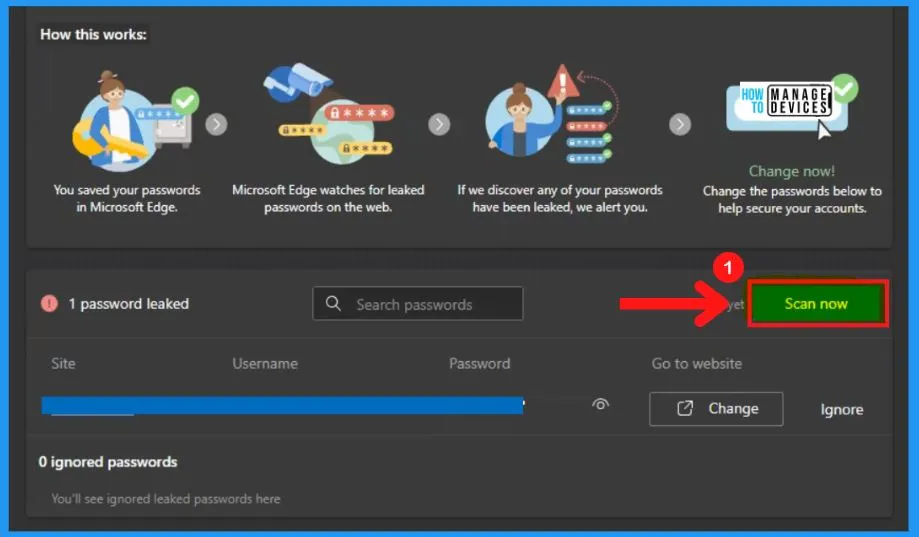Click the red leaked password alert icon

[x=49, y=304]
